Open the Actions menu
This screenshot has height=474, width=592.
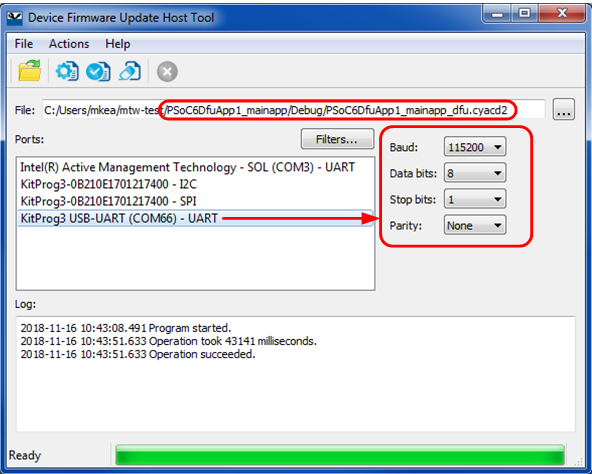coord(69,44)
